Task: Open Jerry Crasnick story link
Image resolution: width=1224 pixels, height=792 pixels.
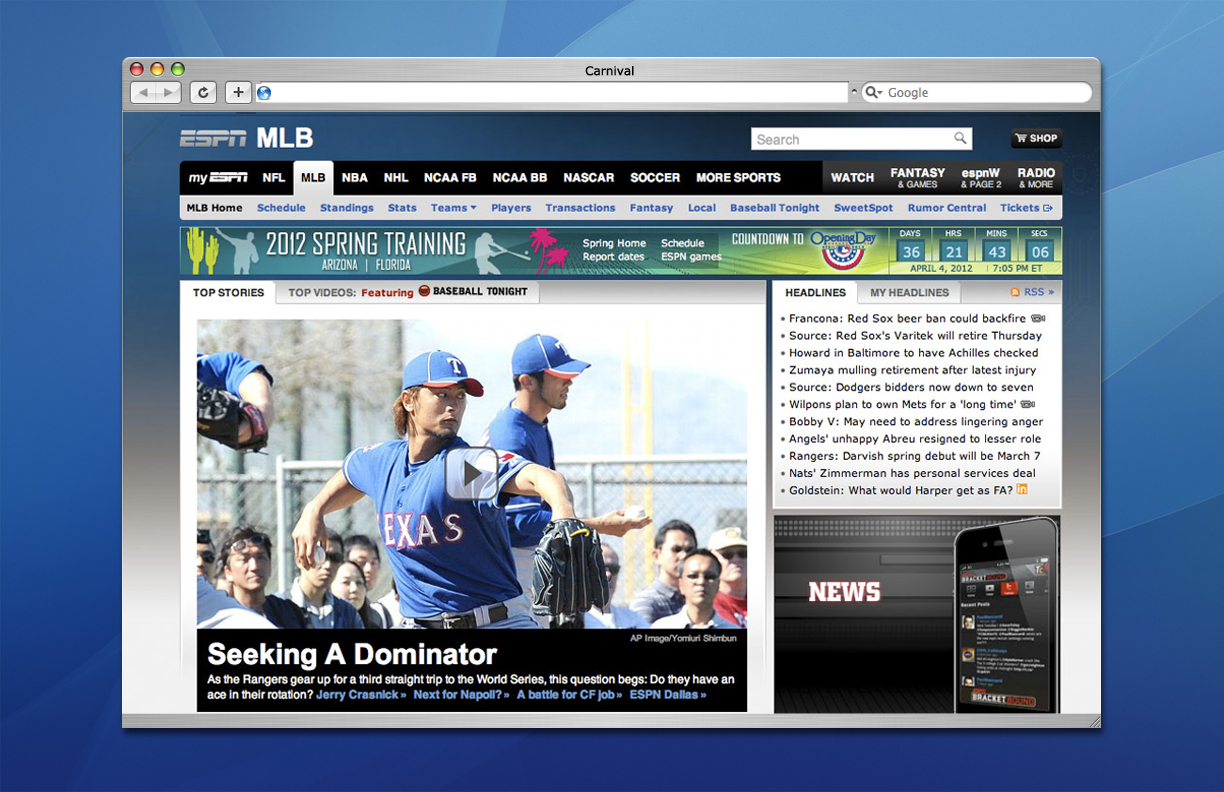Action: pyautogui.click(x=361, y=694)
